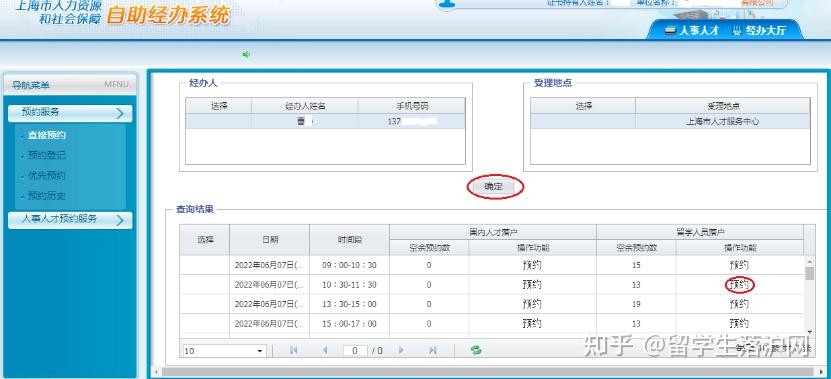Select the handler row with phone 137

[325, 121]
